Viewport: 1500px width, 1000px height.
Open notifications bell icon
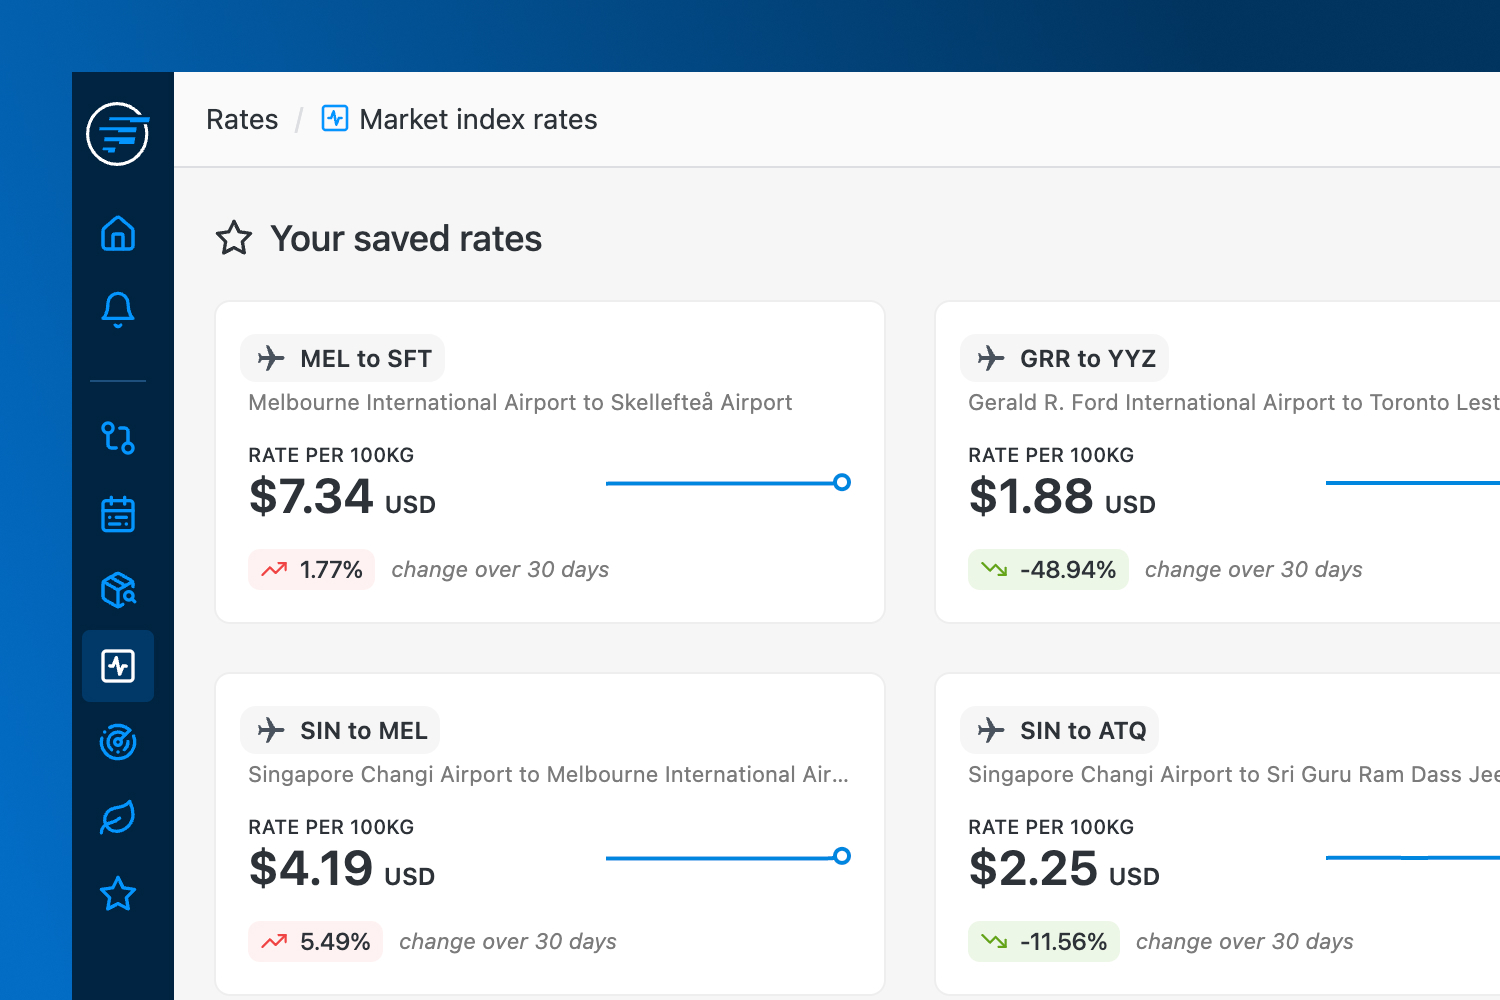point(118,310)
